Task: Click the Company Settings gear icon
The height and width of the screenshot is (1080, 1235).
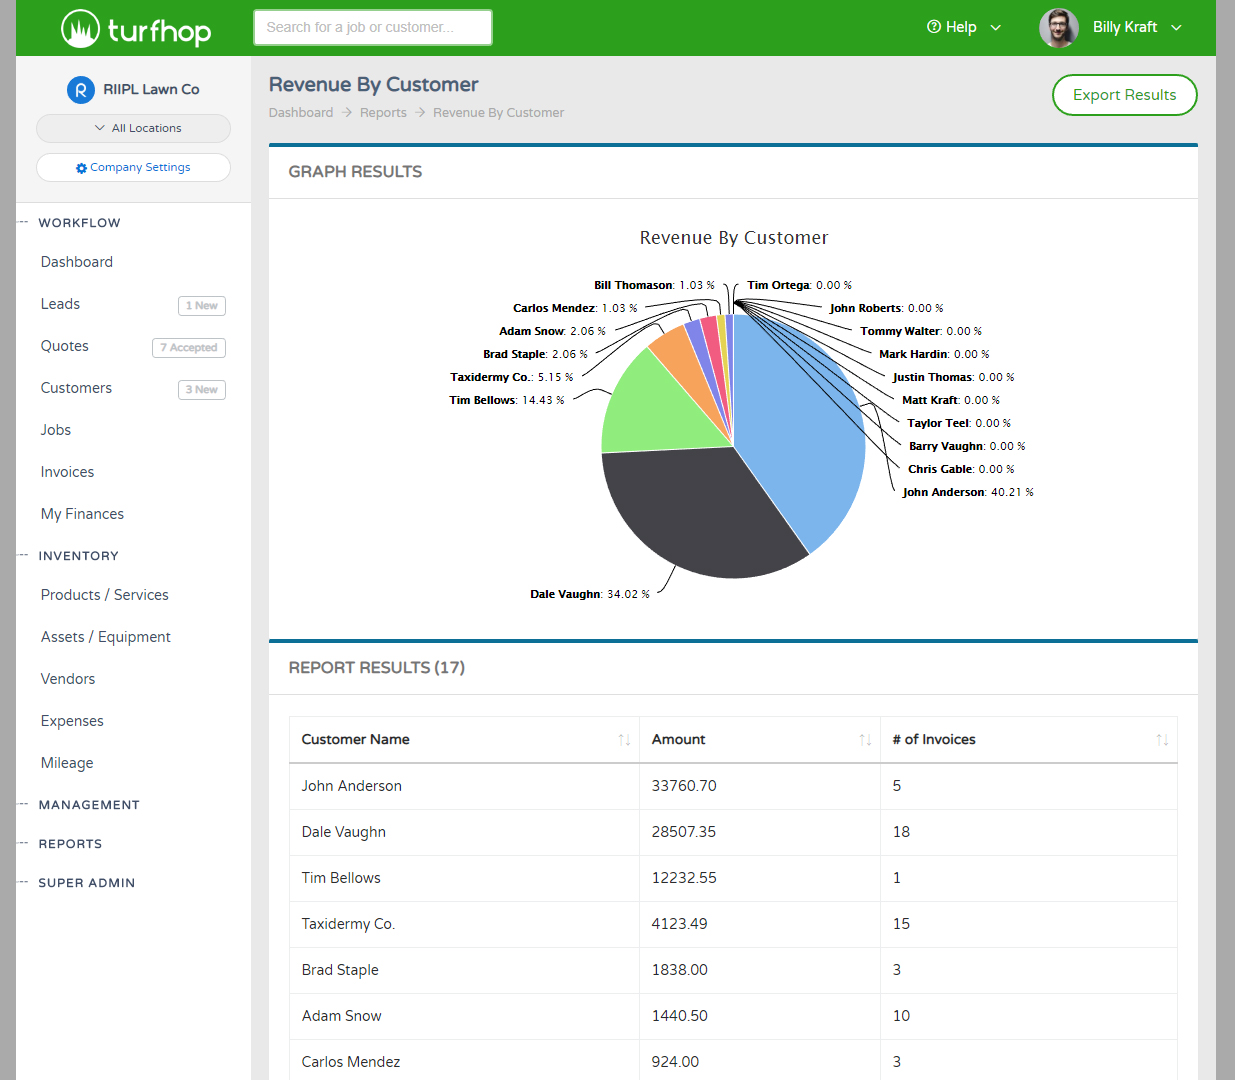Action: 81,168
